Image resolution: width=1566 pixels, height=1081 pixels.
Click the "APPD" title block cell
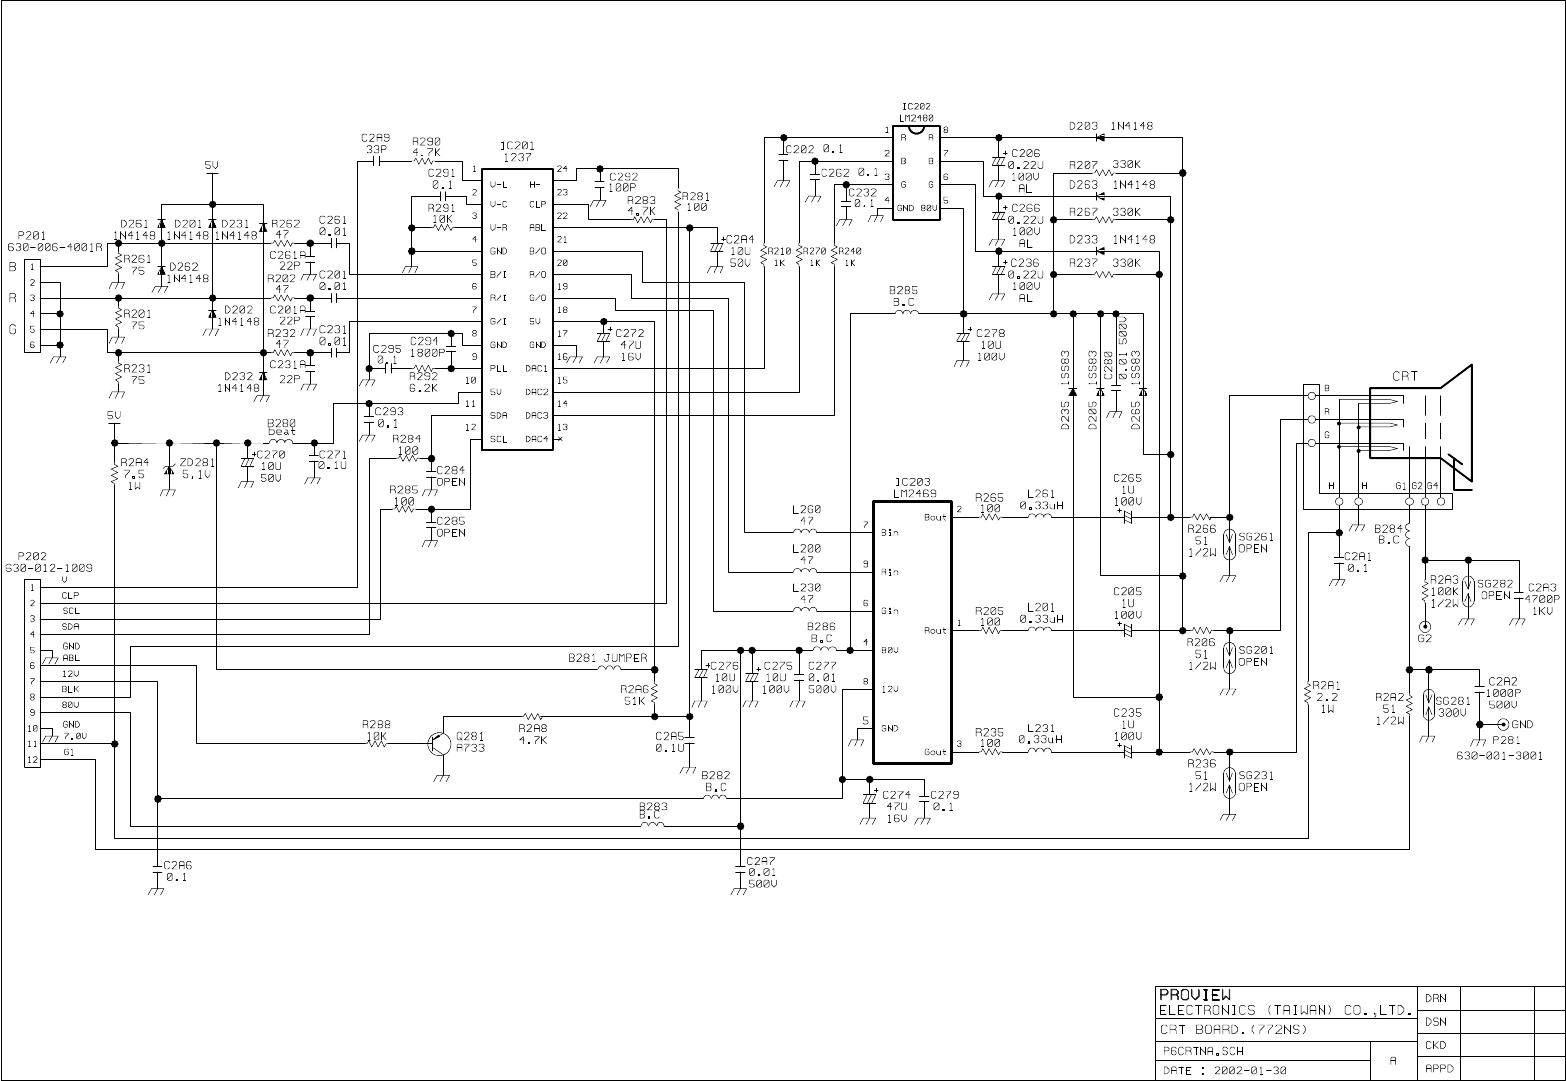[x=1438, y=1069]
